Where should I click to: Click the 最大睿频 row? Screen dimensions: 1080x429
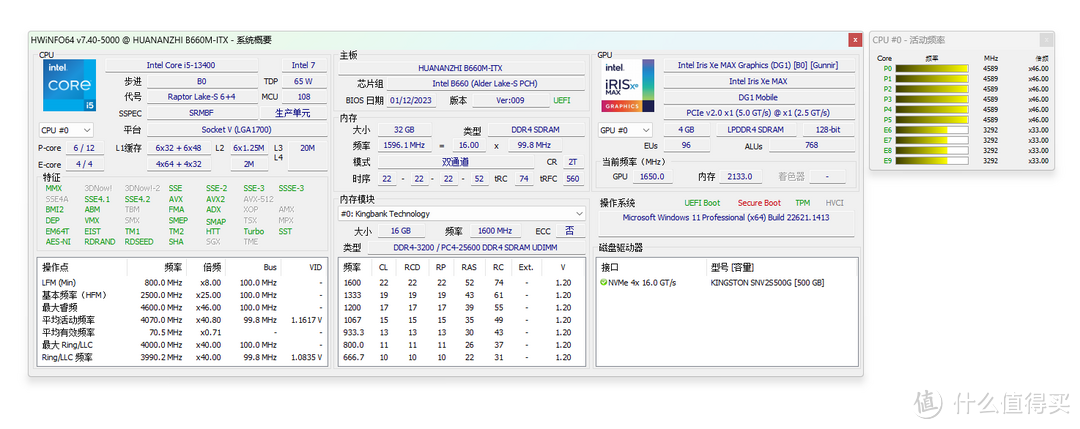point(182,307)
